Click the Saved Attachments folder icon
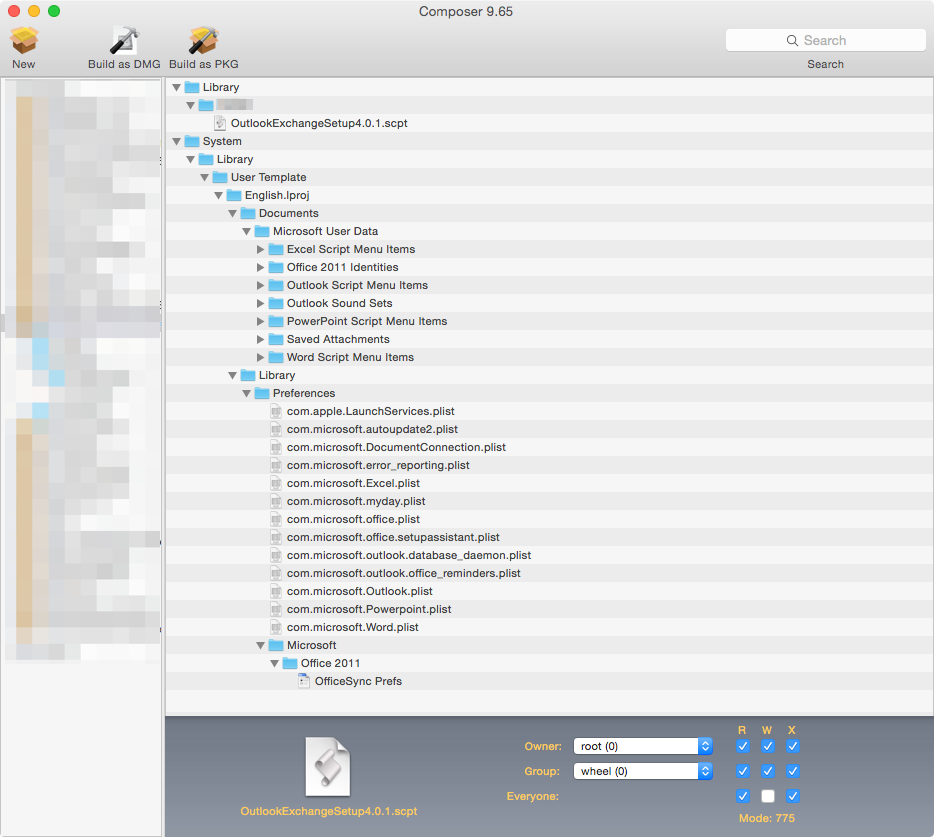Image resolution: width=934 pixels, height=837 pixels. tap(276, 339)
